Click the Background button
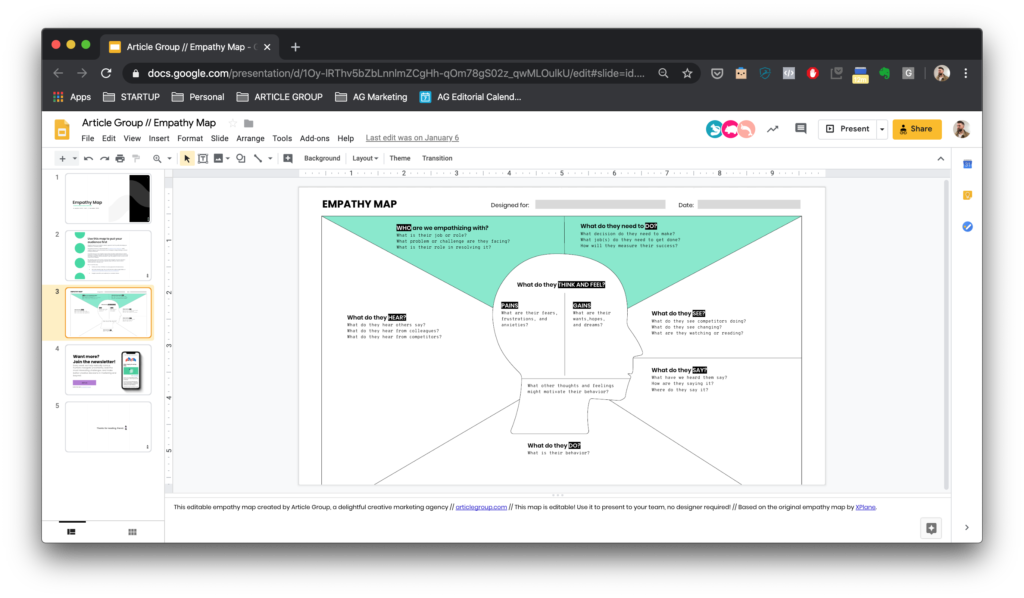 coord(322,159)
